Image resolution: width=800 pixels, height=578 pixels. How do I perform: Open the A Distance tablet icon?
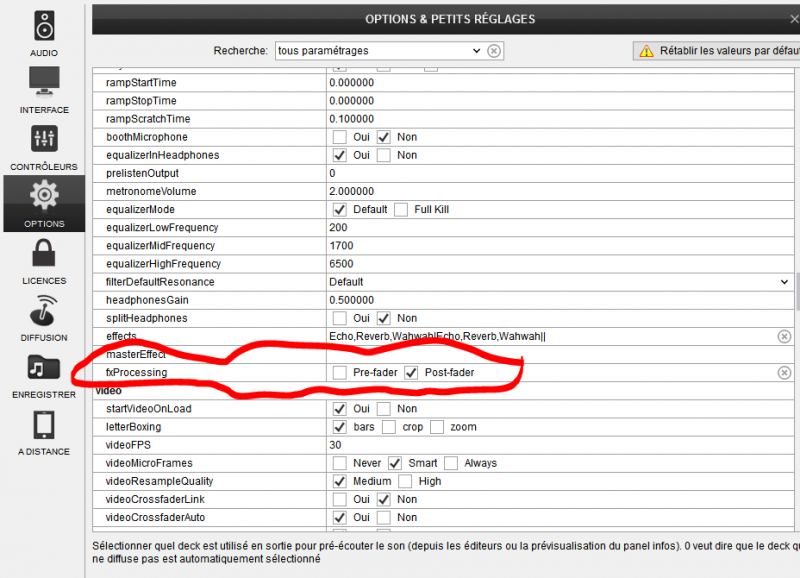tap(44, 425)
